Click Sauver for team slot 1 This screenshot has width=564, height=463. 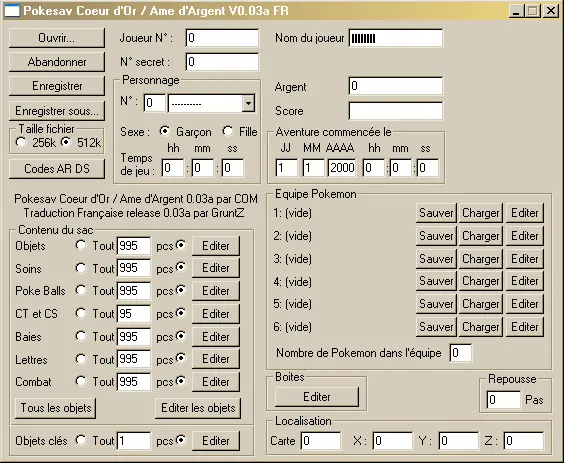(436, 213)
